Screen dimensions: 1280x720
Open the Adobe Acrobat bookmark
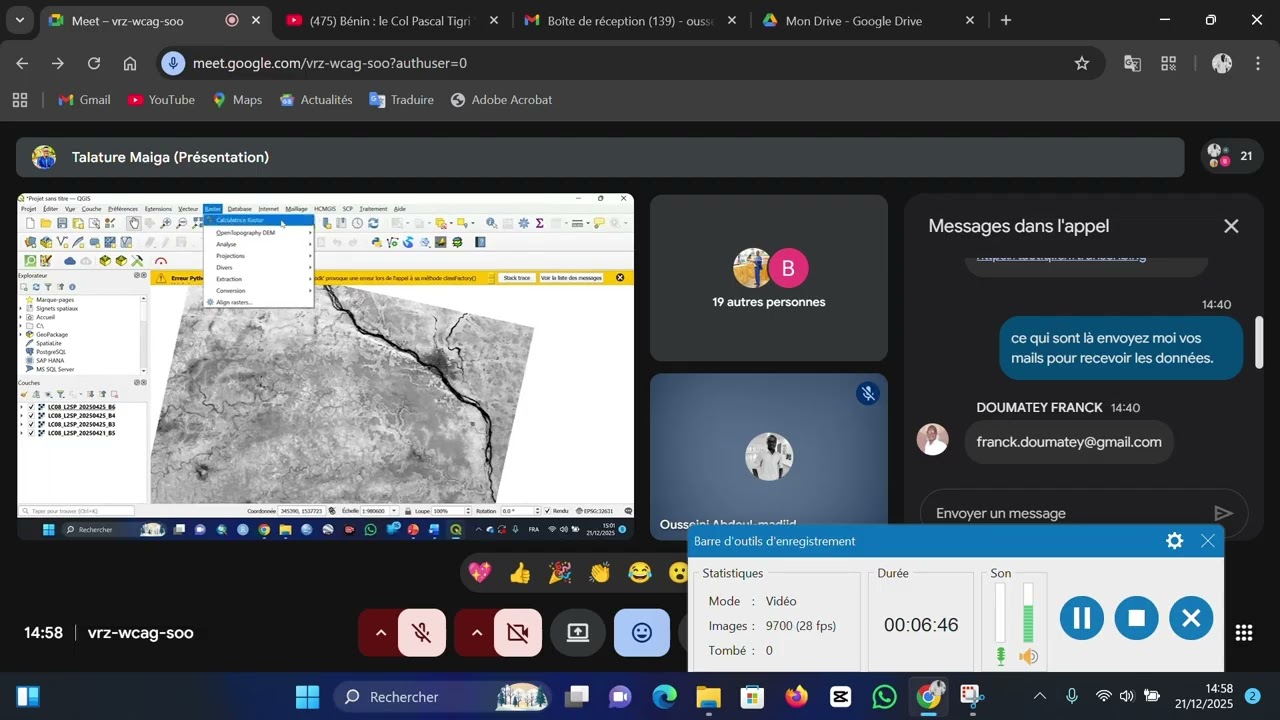tap(501, 100)
